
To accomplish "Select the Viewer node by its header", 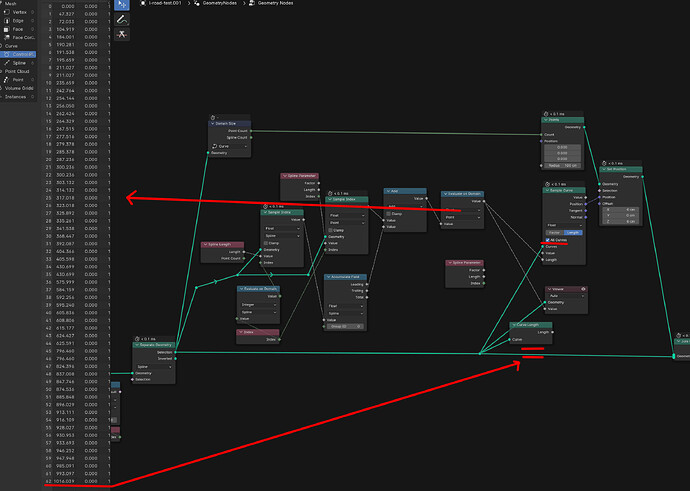I will [566, 289].
